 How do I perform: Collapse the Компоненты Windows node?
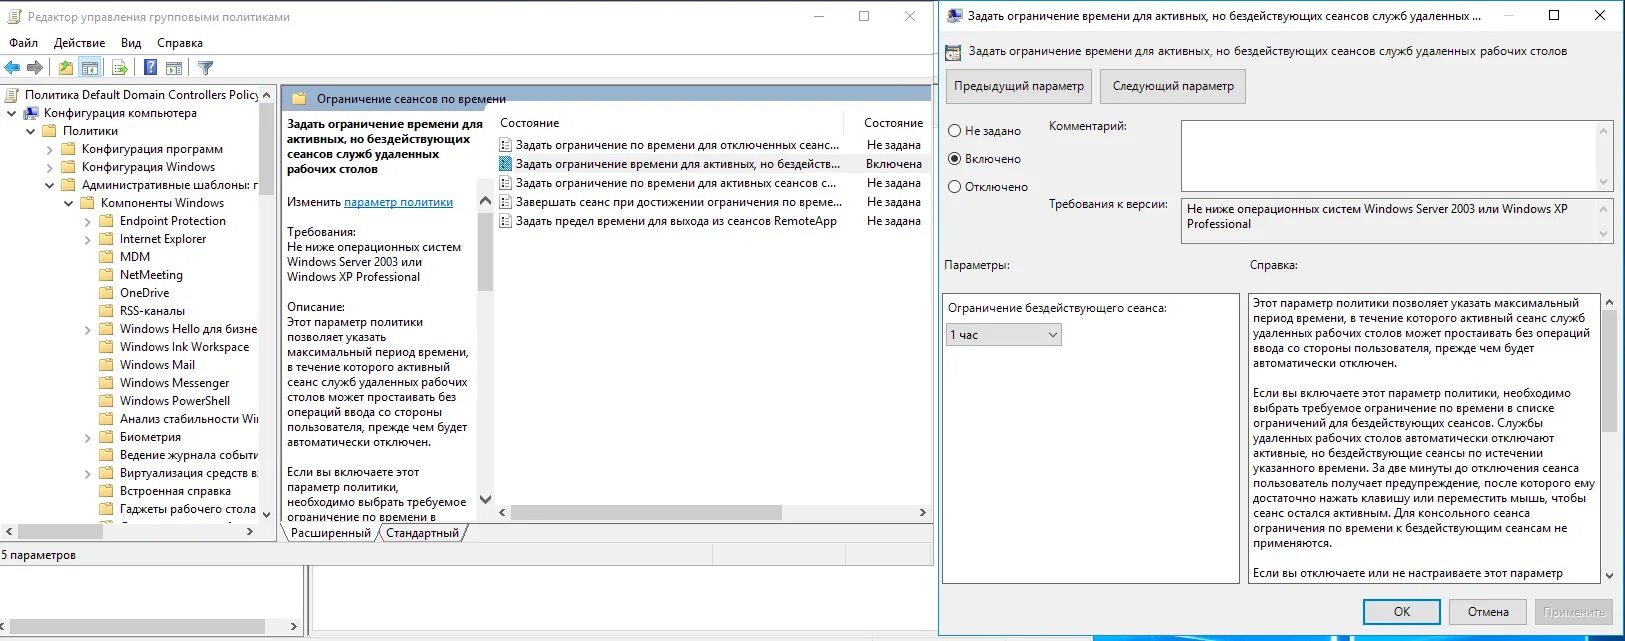[x=69, y=204]
